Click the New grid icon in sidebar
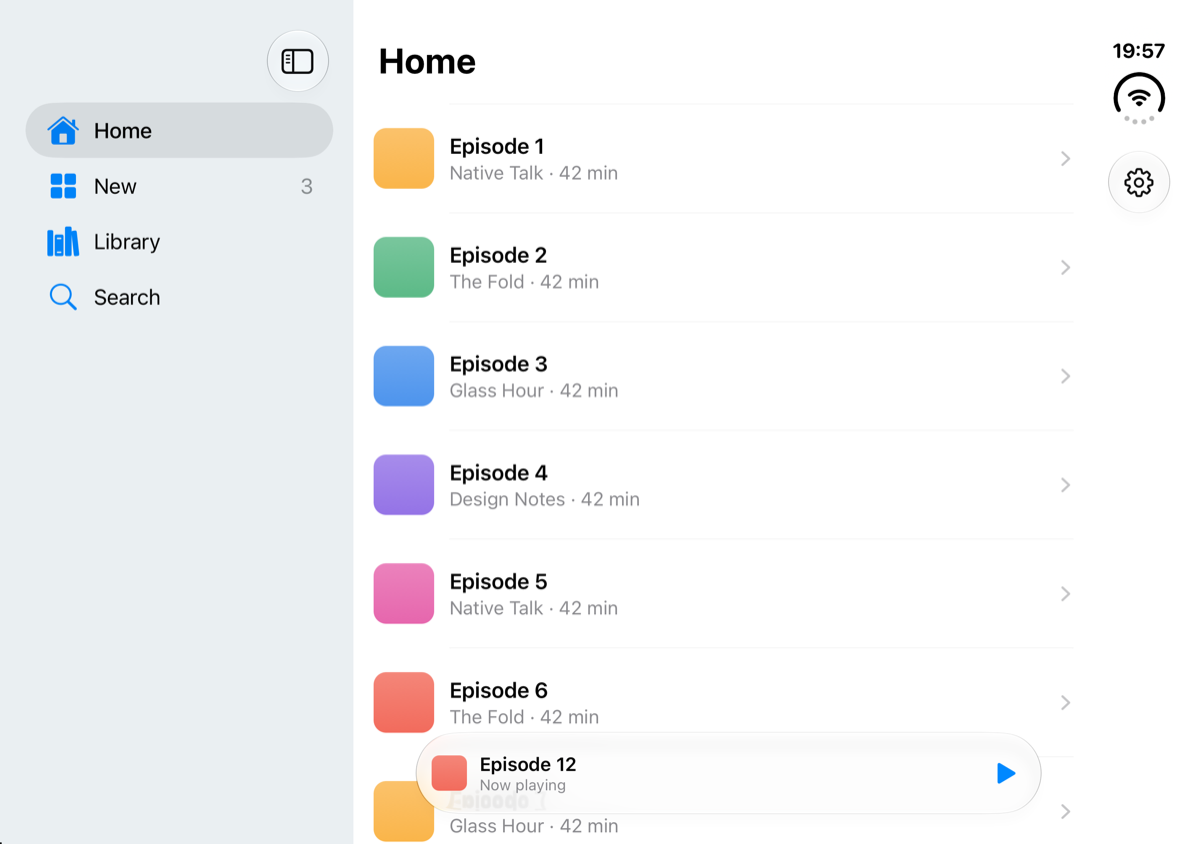 click(63, 186)
